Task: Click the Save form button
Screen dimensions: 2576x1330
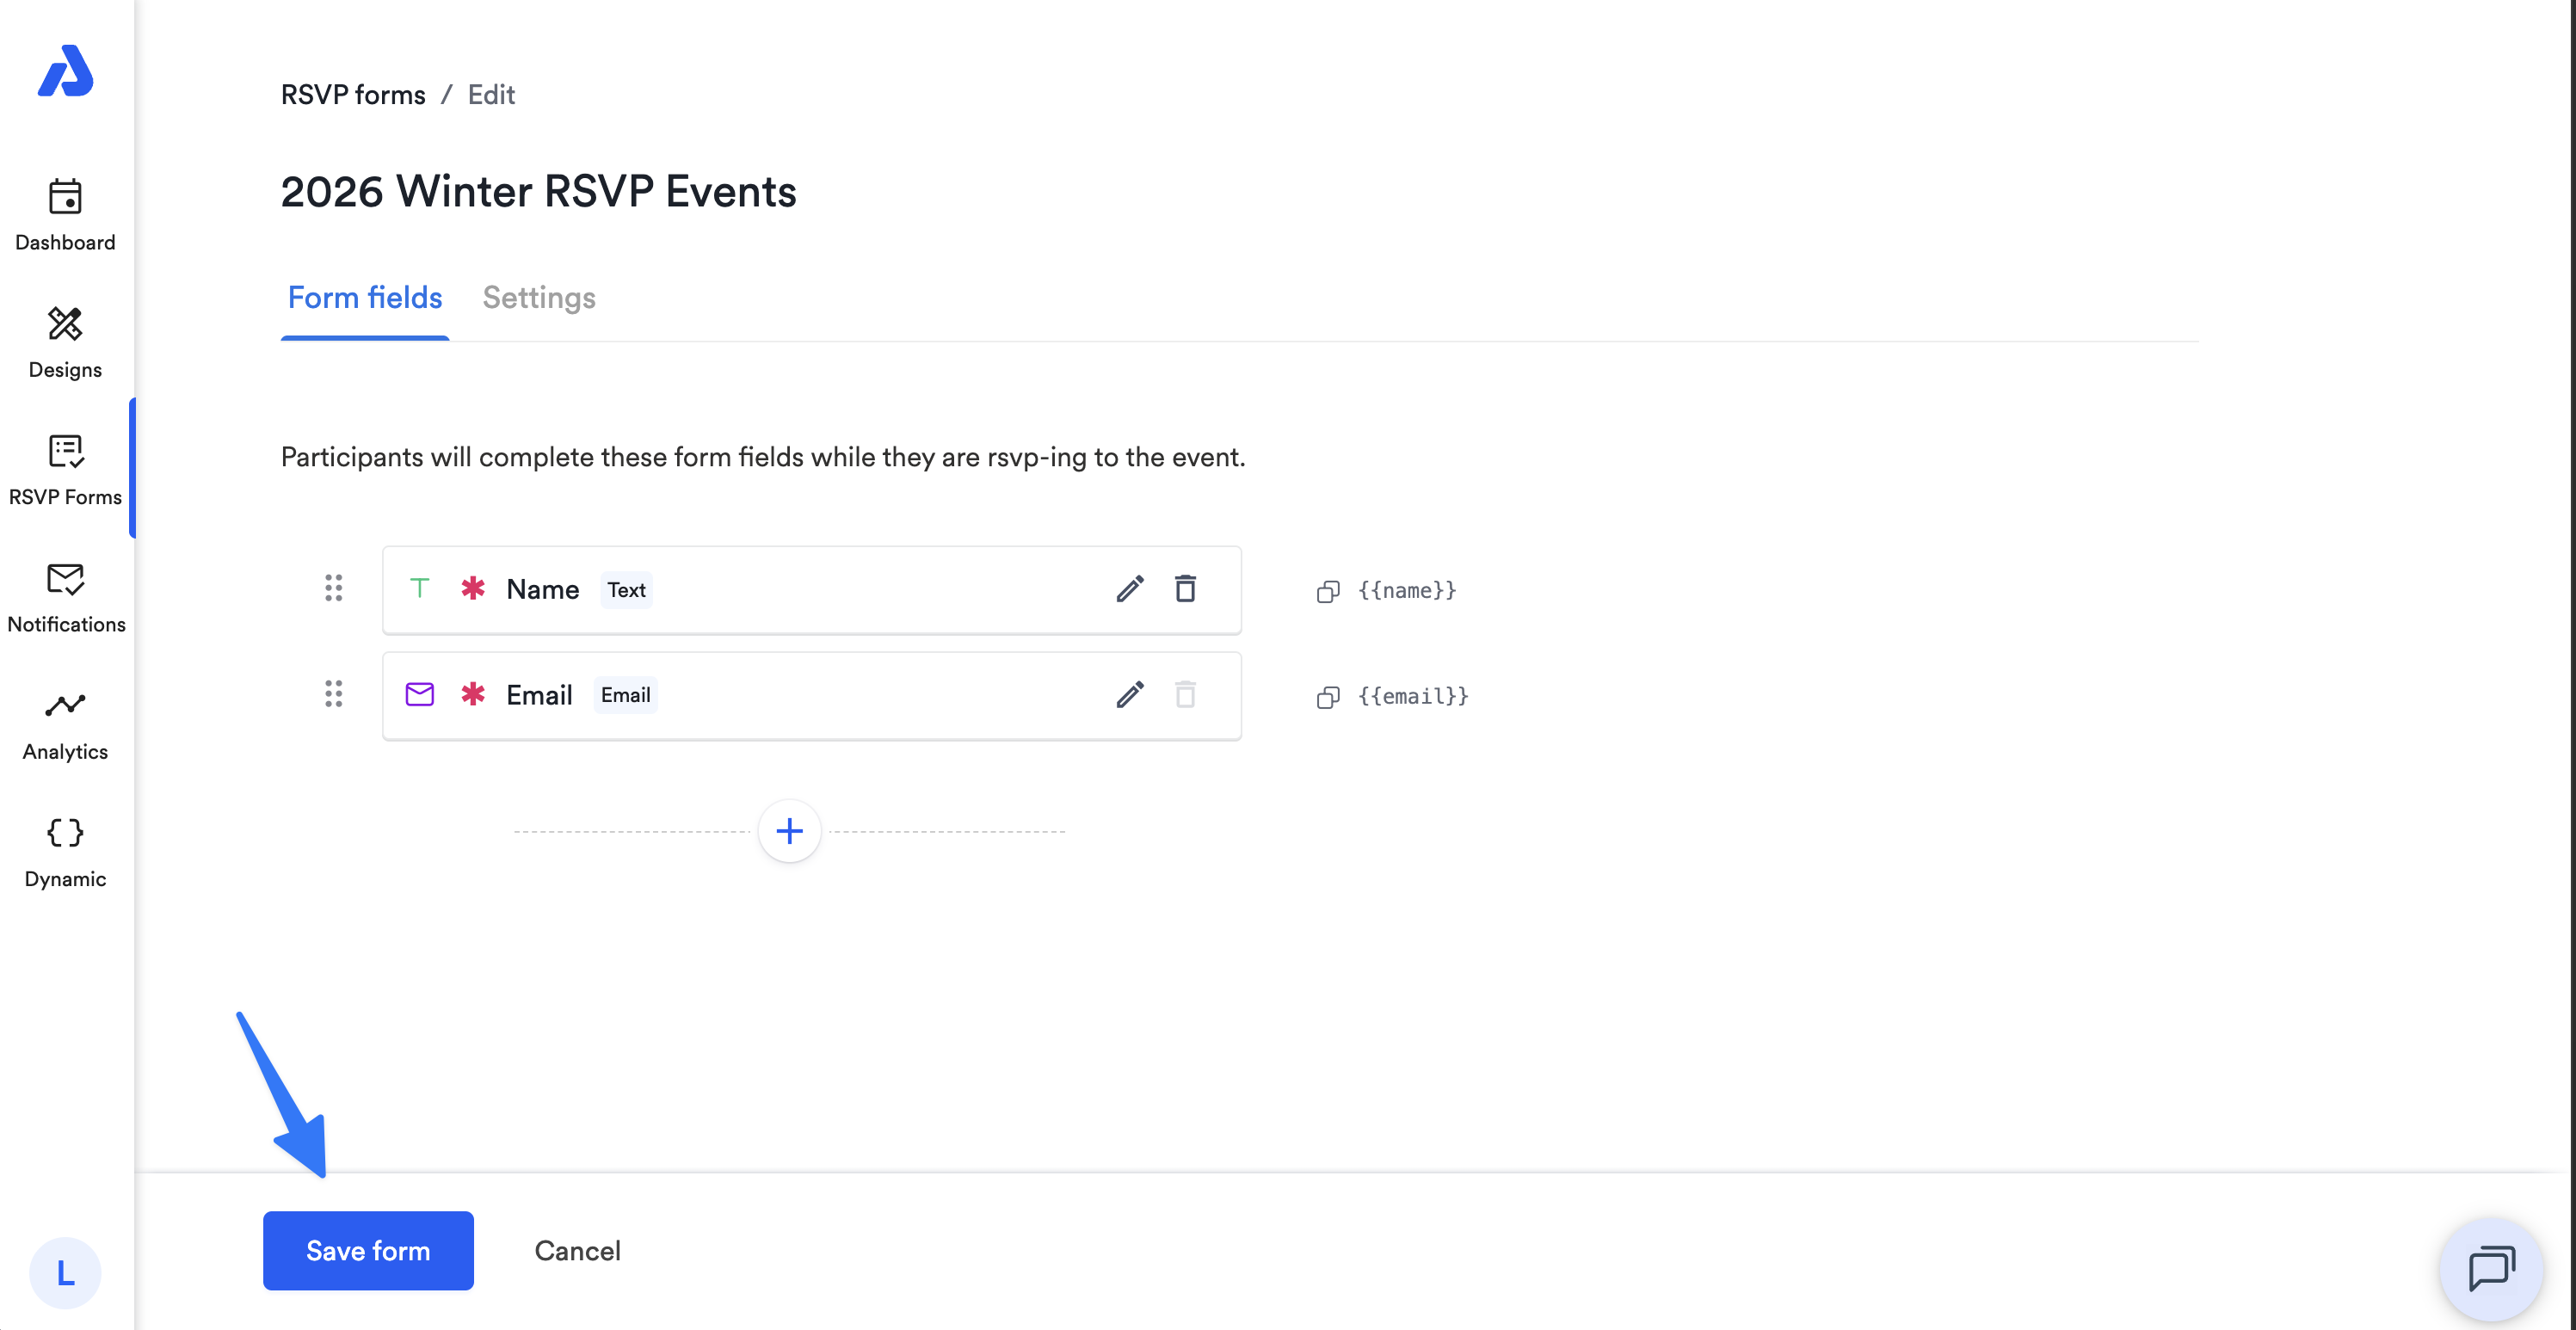Action: [x=368, y=1250]
